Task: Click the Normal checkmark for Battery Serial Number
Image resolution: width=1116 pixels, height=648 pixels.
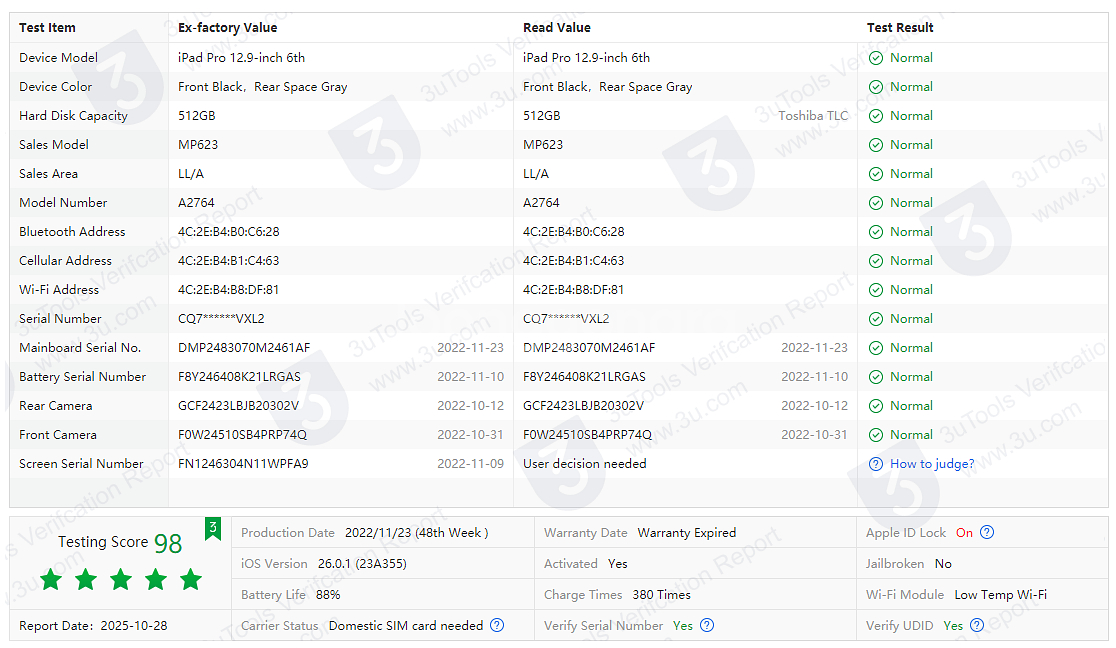Action: [x=875, y=376]
